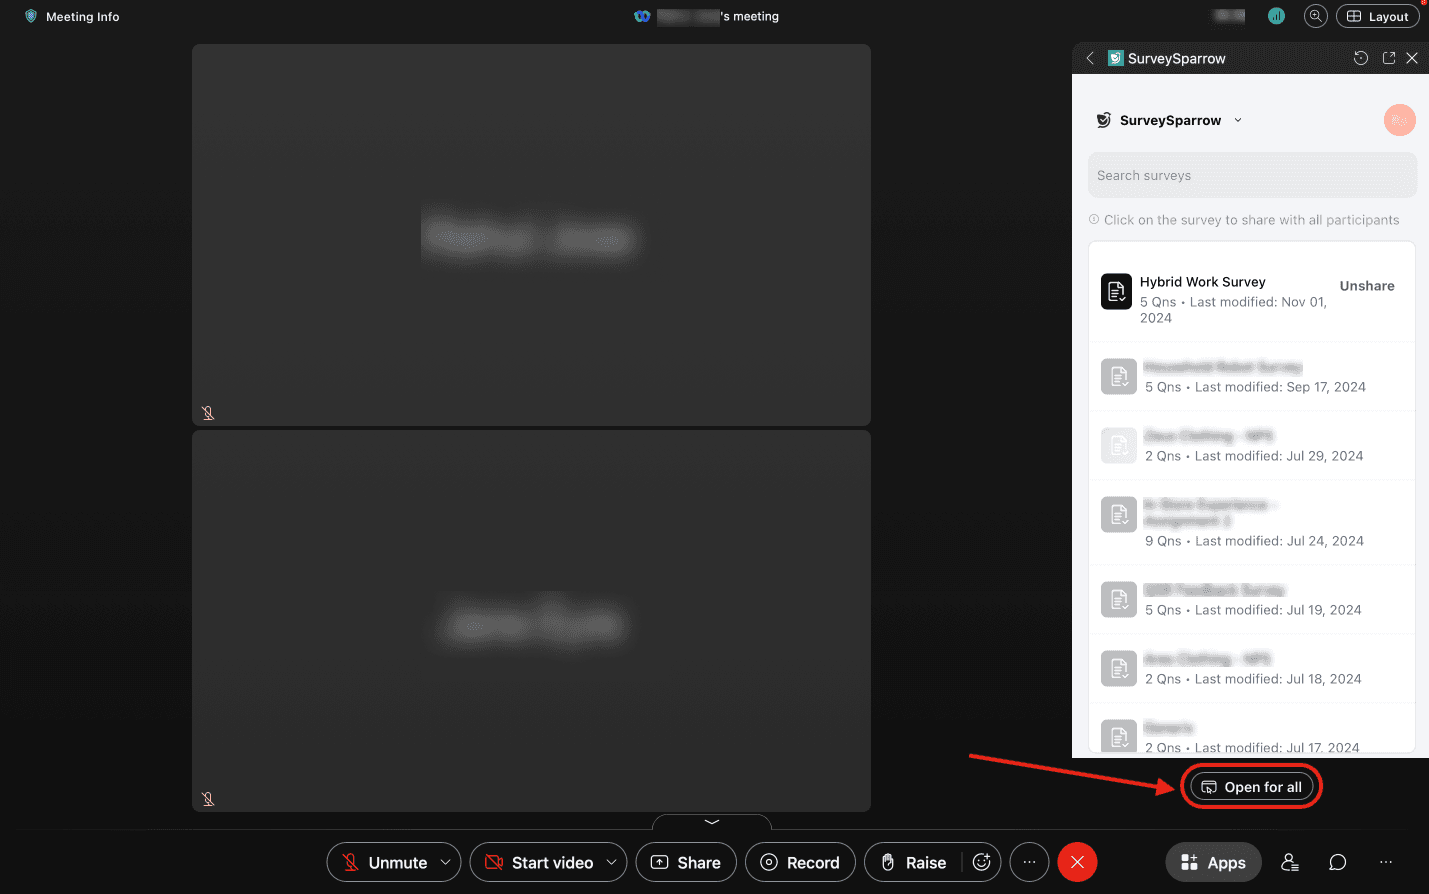Open the participants panel icon
1429x894 pixels.
tap(1290, 862)
